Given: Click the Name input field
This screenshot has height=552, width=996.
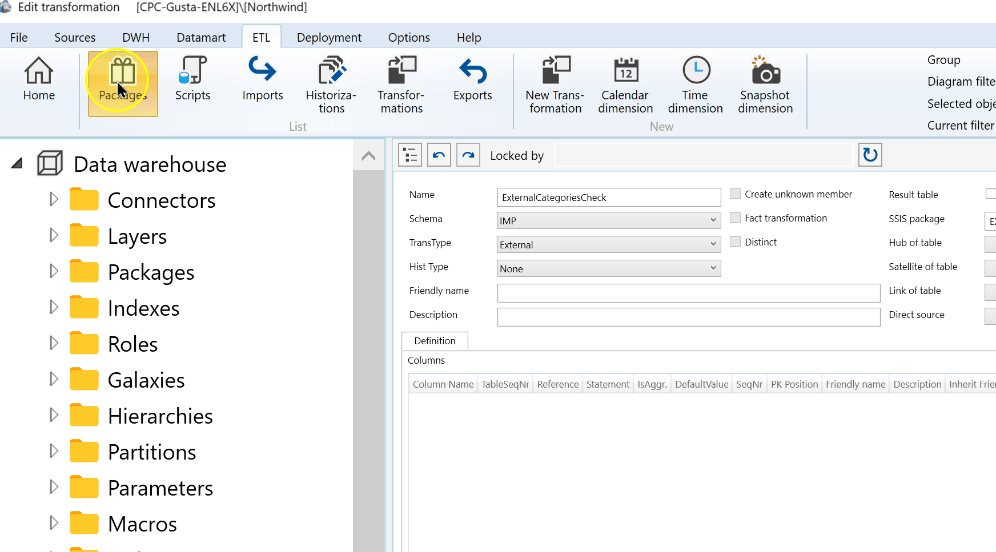Looking at the screenshot, I should [x=609, y=198].
